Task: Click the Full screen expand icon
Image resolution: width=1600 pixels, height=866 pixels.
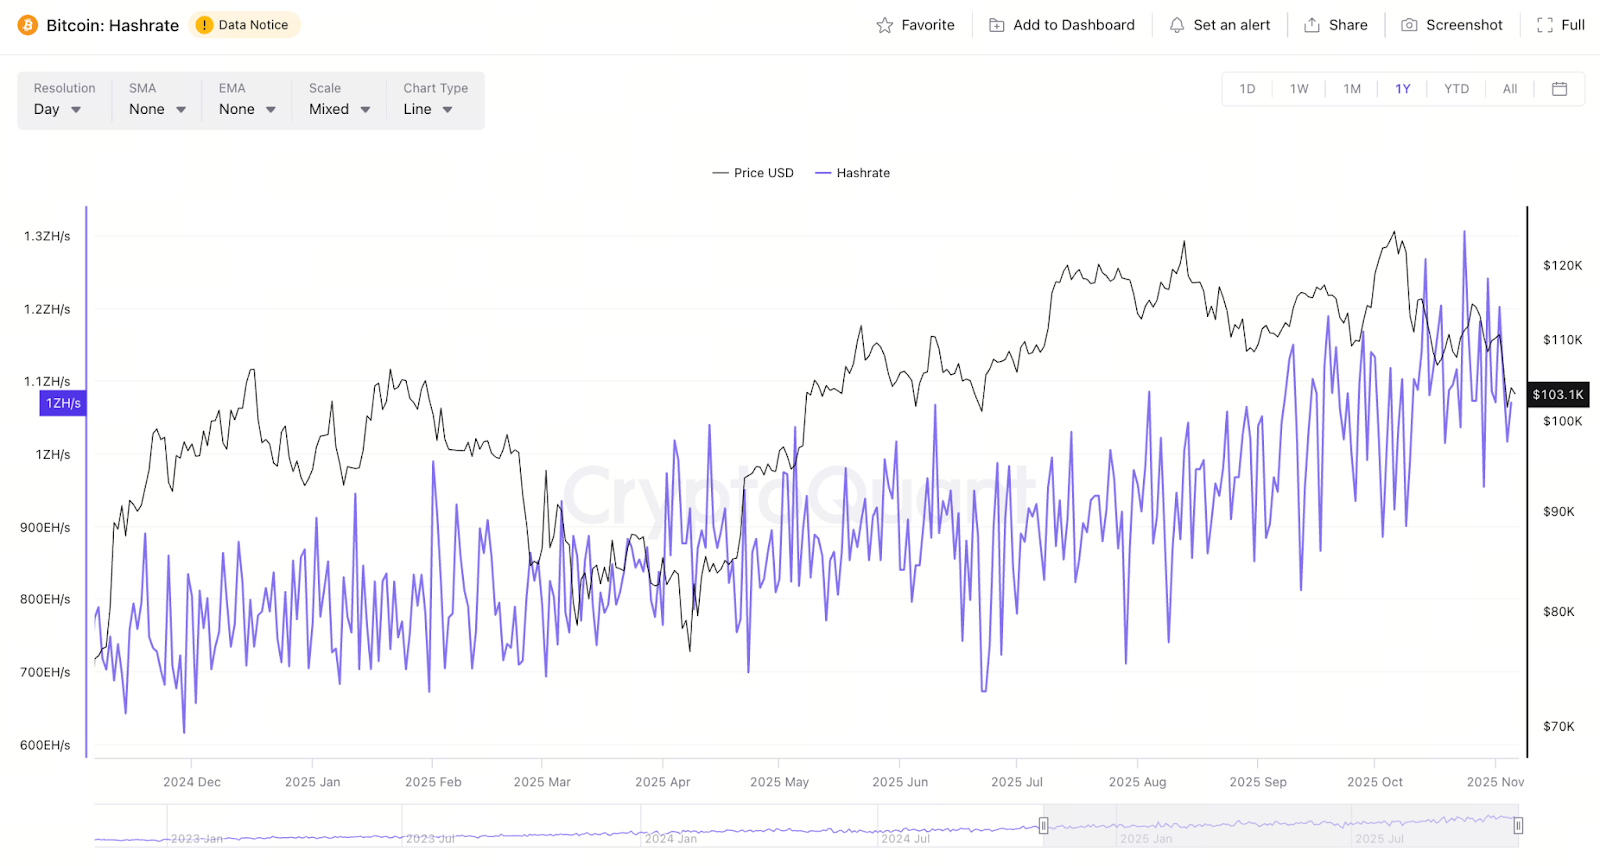Action: click(x=1545, y=26)
